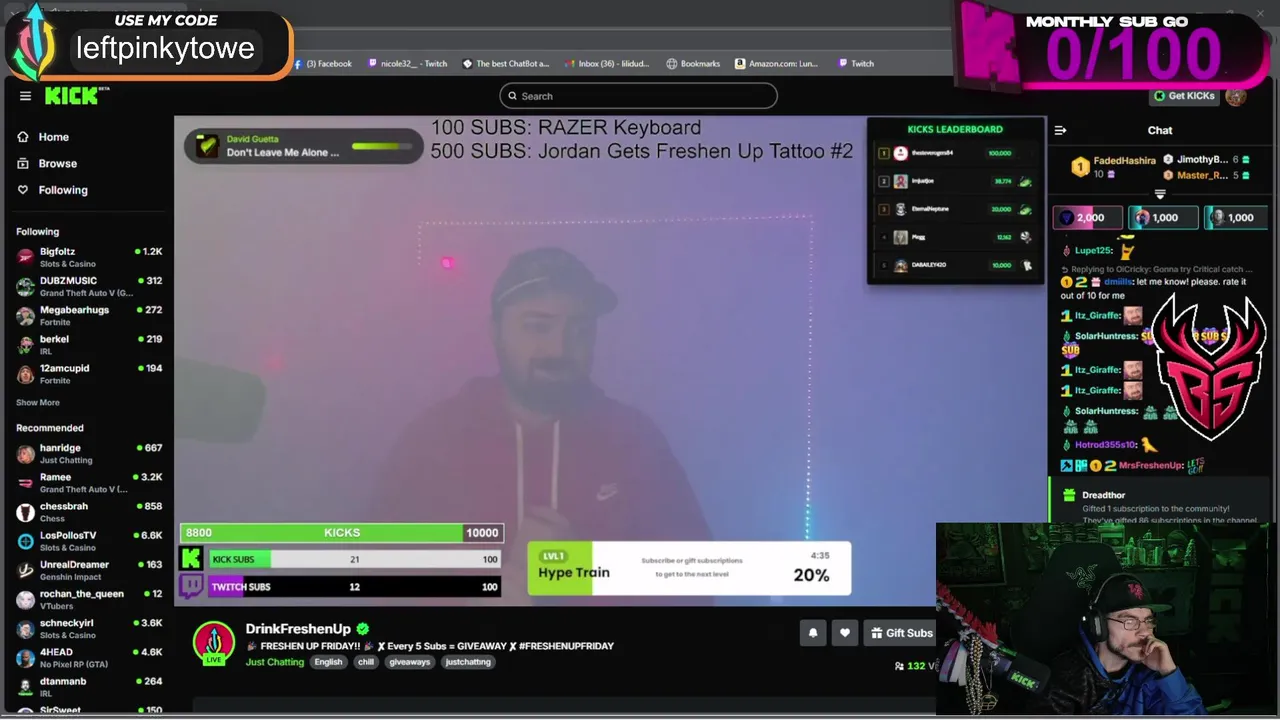Click the KICK SUBS progress bar
Screen dimensions: 1280x720
click(354, 559)
